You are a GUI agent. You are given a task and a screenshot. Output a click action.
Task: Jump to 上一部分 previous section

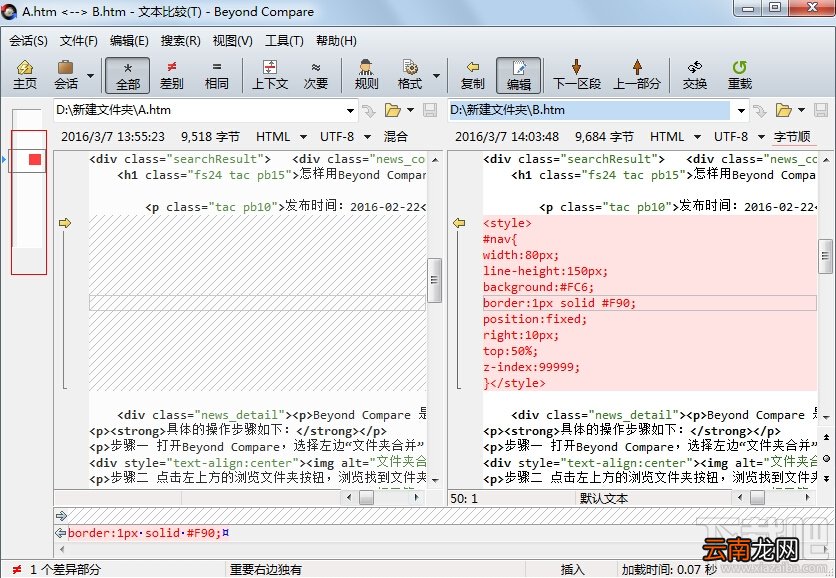(637, 75)
